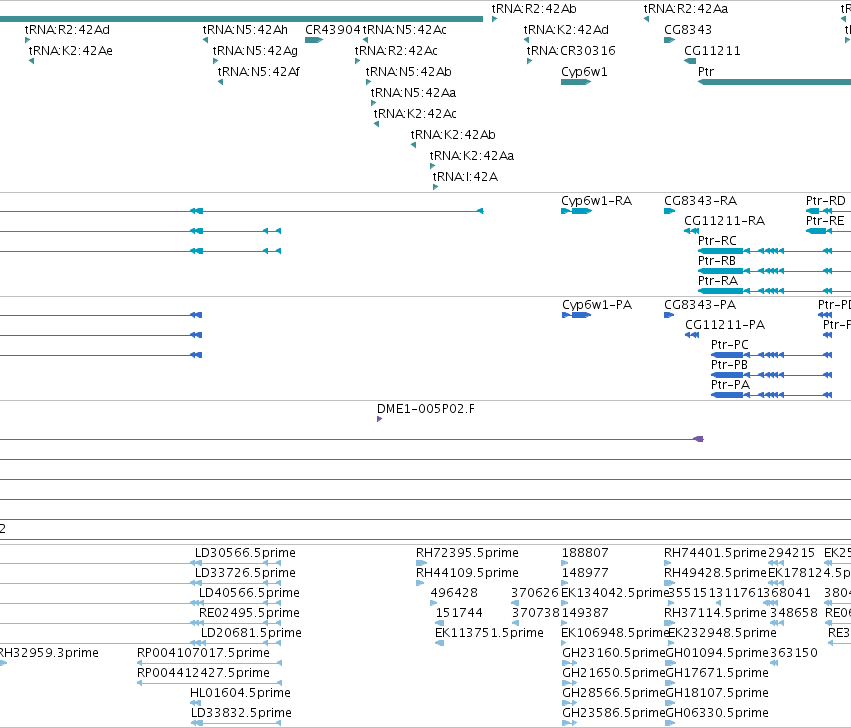The image size is (851, 728).
Task: Click the Ptr-RB transcript label
Action: (x=717, y=261)
